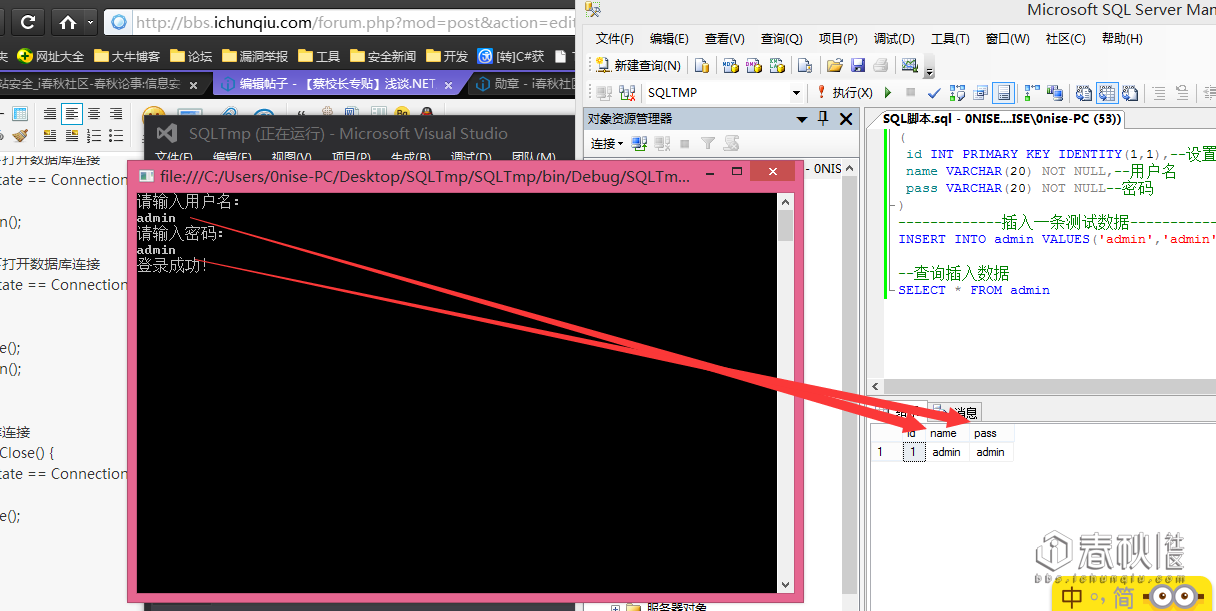Expand the SSMS standard toolbar overflow arrow
Image resolution: width=1216 pixels, height=611 pixels.
click(929, 67)
